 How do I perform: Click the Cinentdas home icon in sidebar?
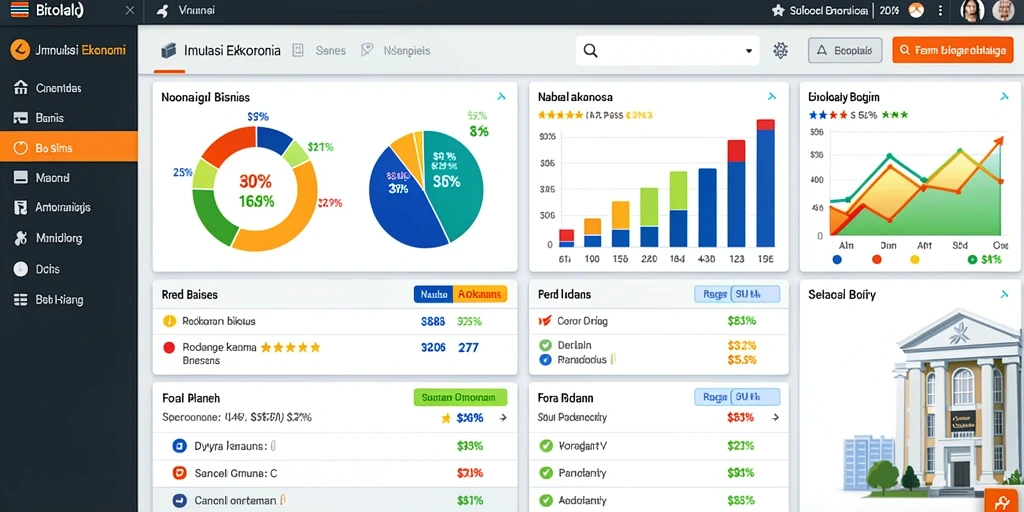(x=21, y=88)
